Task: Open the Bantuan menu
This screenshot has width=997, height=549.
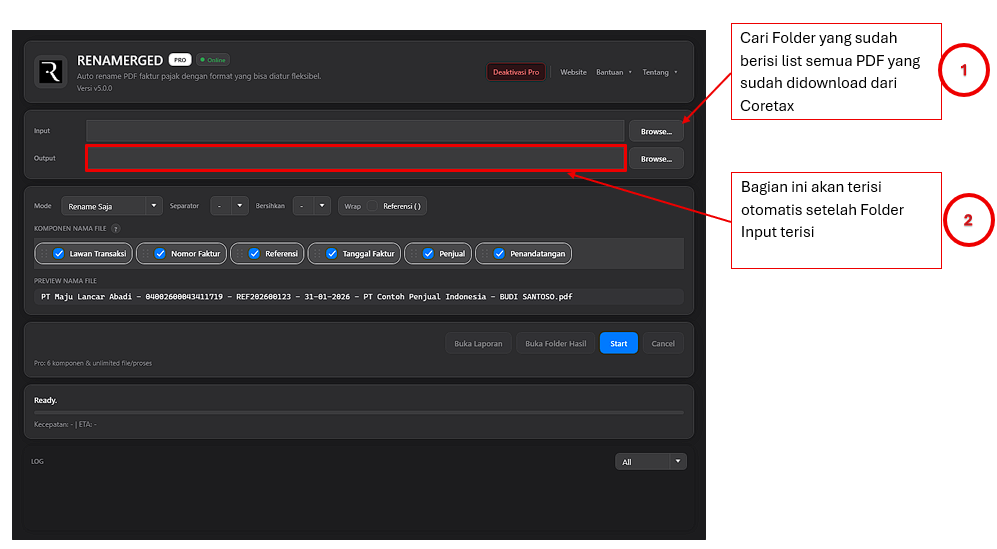Action: point(614,72)
